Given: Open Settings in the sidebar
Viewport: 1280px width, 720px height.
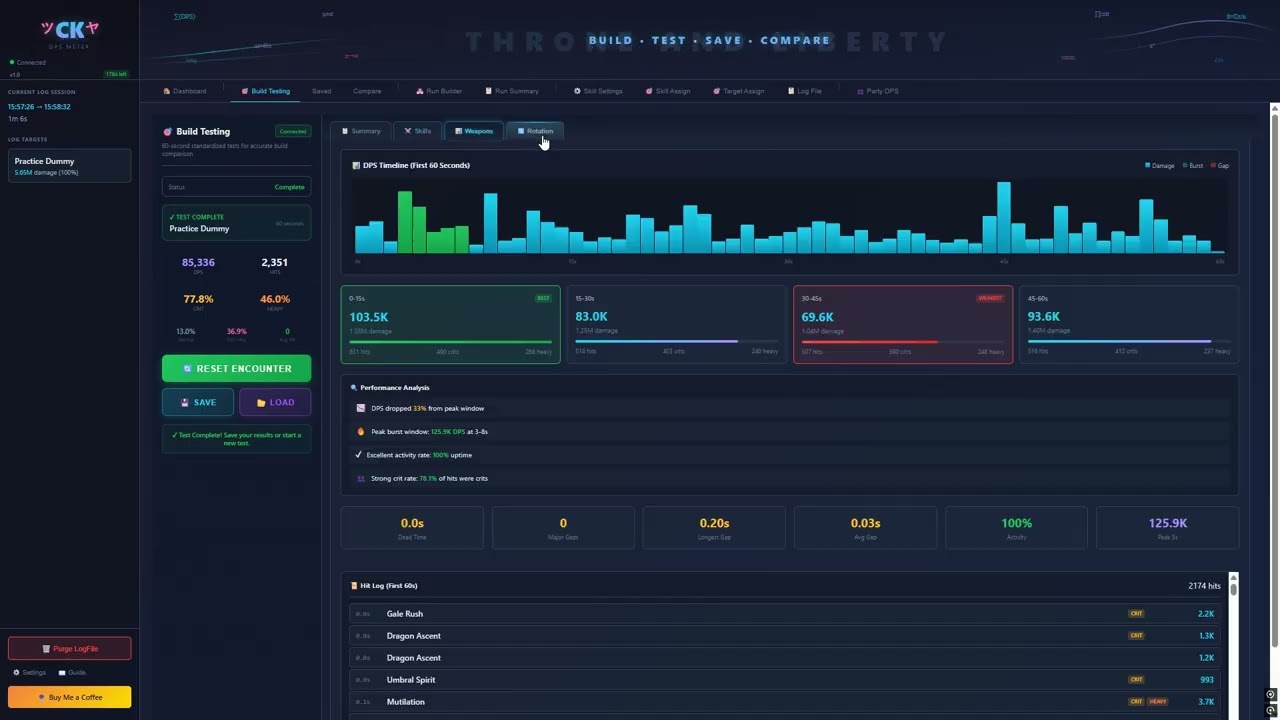Looking at the screenshot, I should click(x=29, y=672).
